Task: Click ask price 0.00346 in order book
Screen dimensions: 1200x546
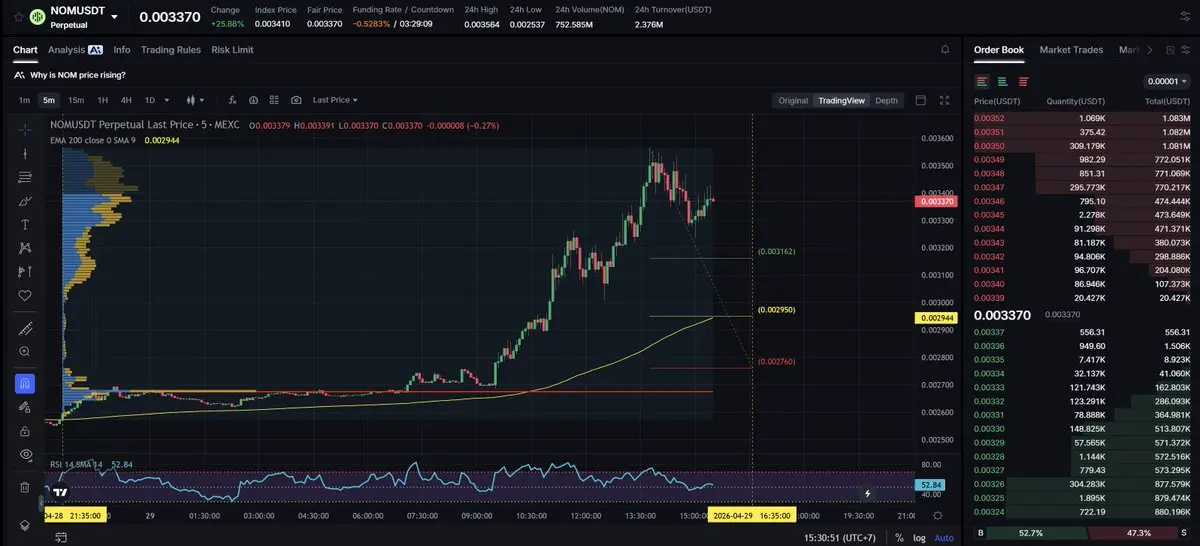Action: (989, 201)
